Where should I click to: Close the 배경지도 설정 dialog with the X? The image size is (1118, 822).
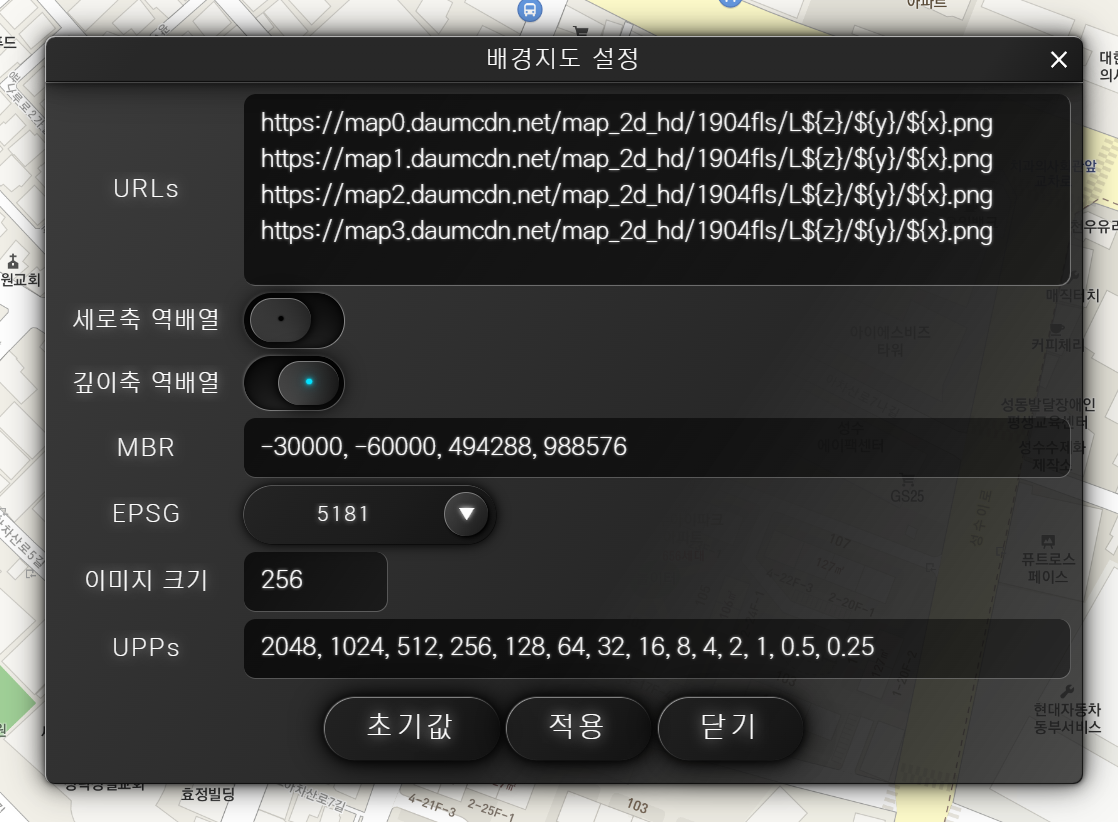coord(1059,60)
